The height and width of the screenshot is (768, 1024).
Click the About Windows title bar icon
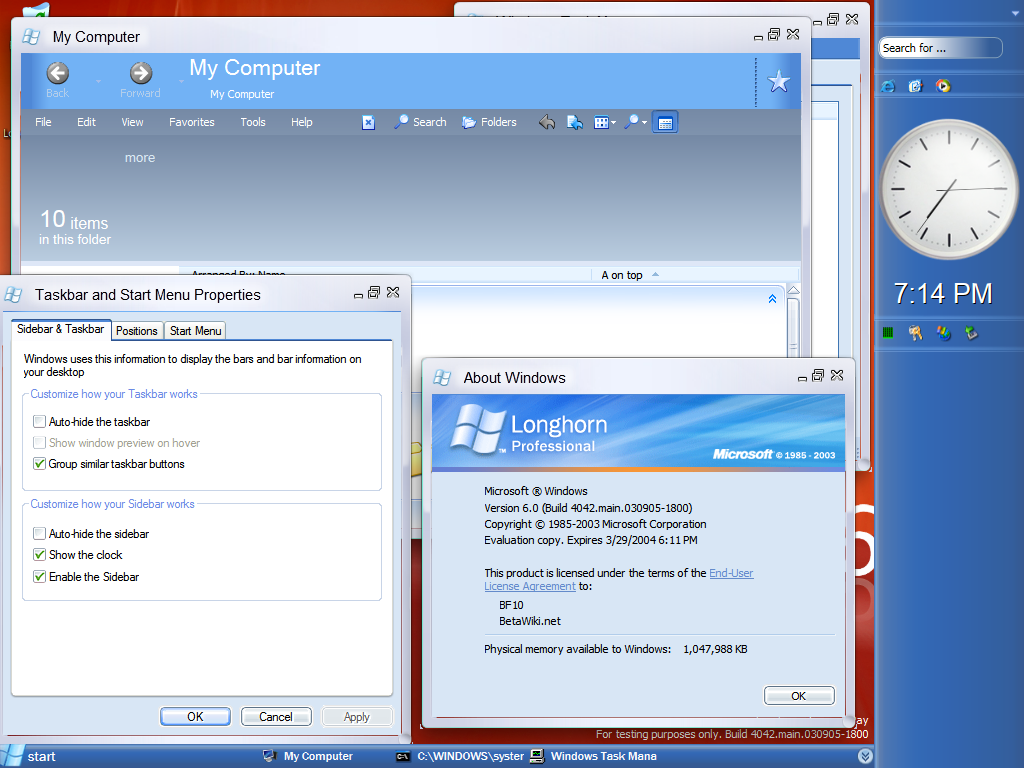pos(442,377)
